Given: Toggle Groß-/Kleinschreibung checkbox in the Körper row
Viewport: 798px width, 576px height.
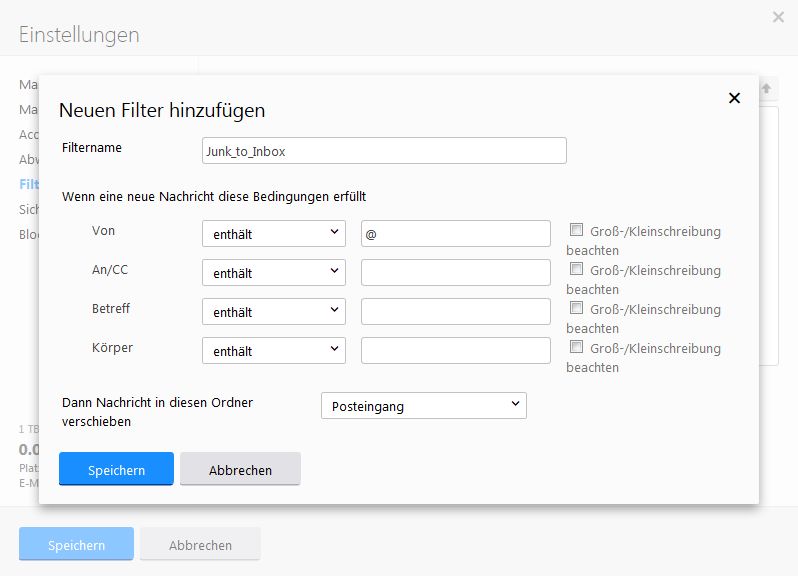Looking at the screenshot, I should click(576, 347).
